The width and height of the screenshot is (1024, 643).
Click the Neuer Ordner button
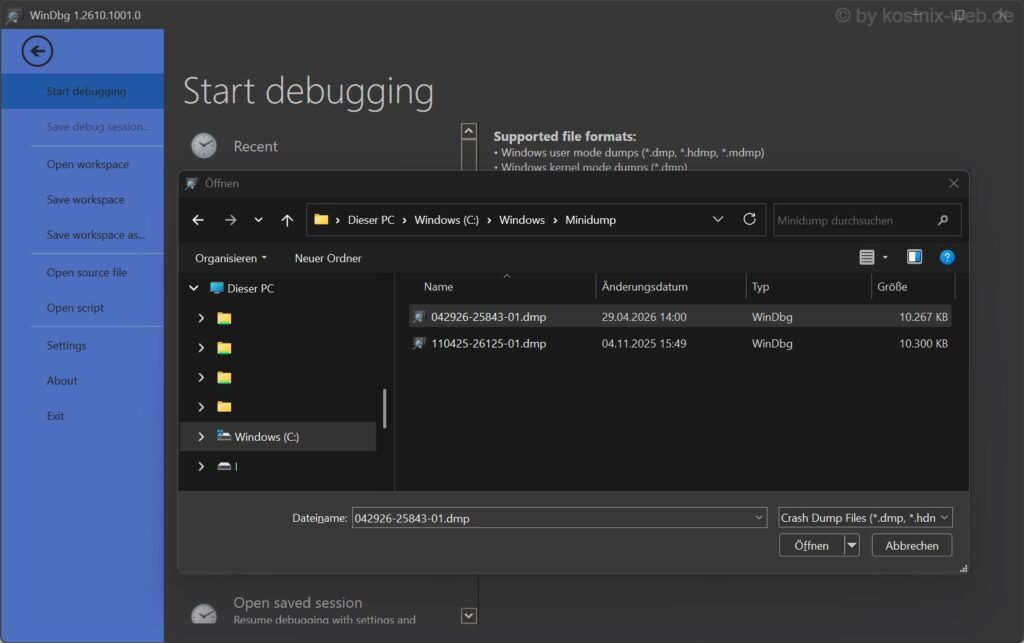click(x=328, y=258)
